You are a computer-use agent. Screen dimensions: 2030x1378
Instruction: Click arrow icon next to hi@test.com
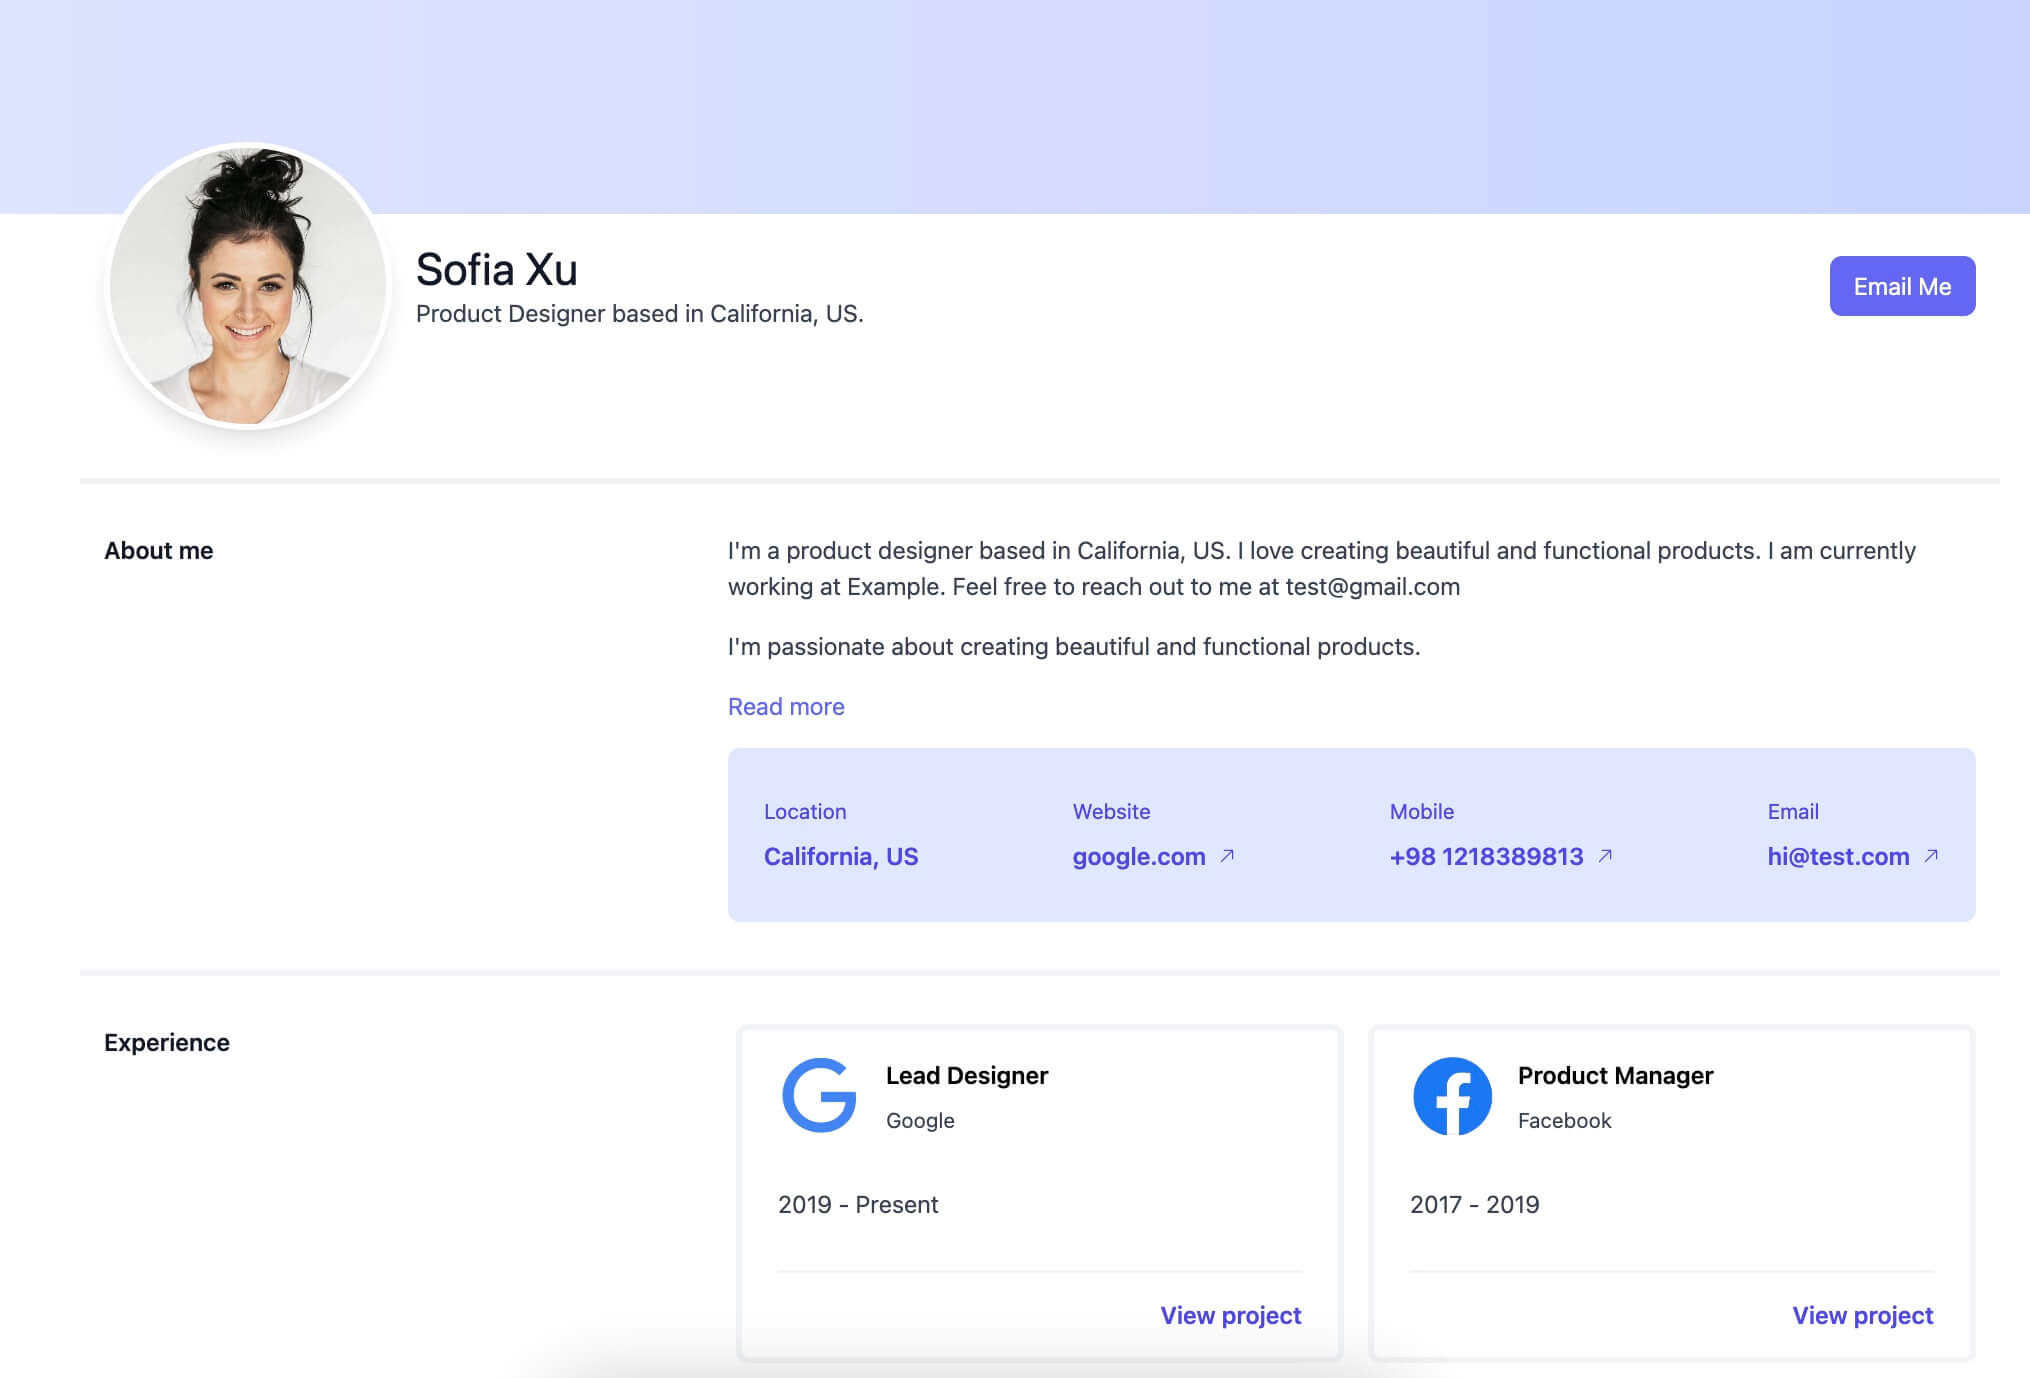pos(1931,856)
